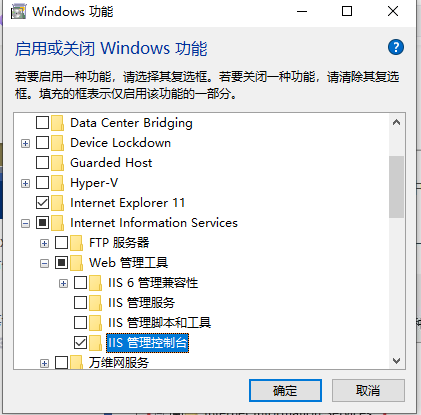The width and height of the screenshot is (421, 415).
Task: Expand the IIS 6 管理兼容性 node
Action: pyautogui.click(x=63, y=283)
